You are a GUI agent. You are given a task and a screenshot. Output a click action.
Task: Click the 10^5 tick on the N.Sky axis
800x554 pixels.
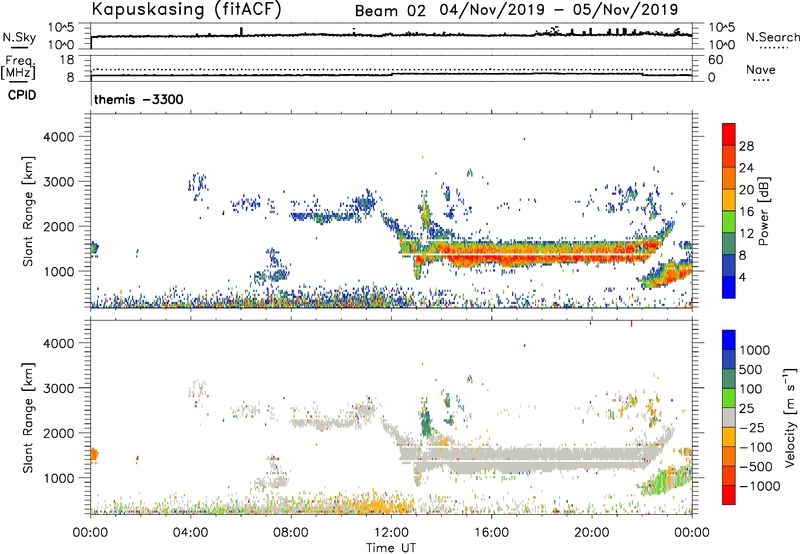62,28
